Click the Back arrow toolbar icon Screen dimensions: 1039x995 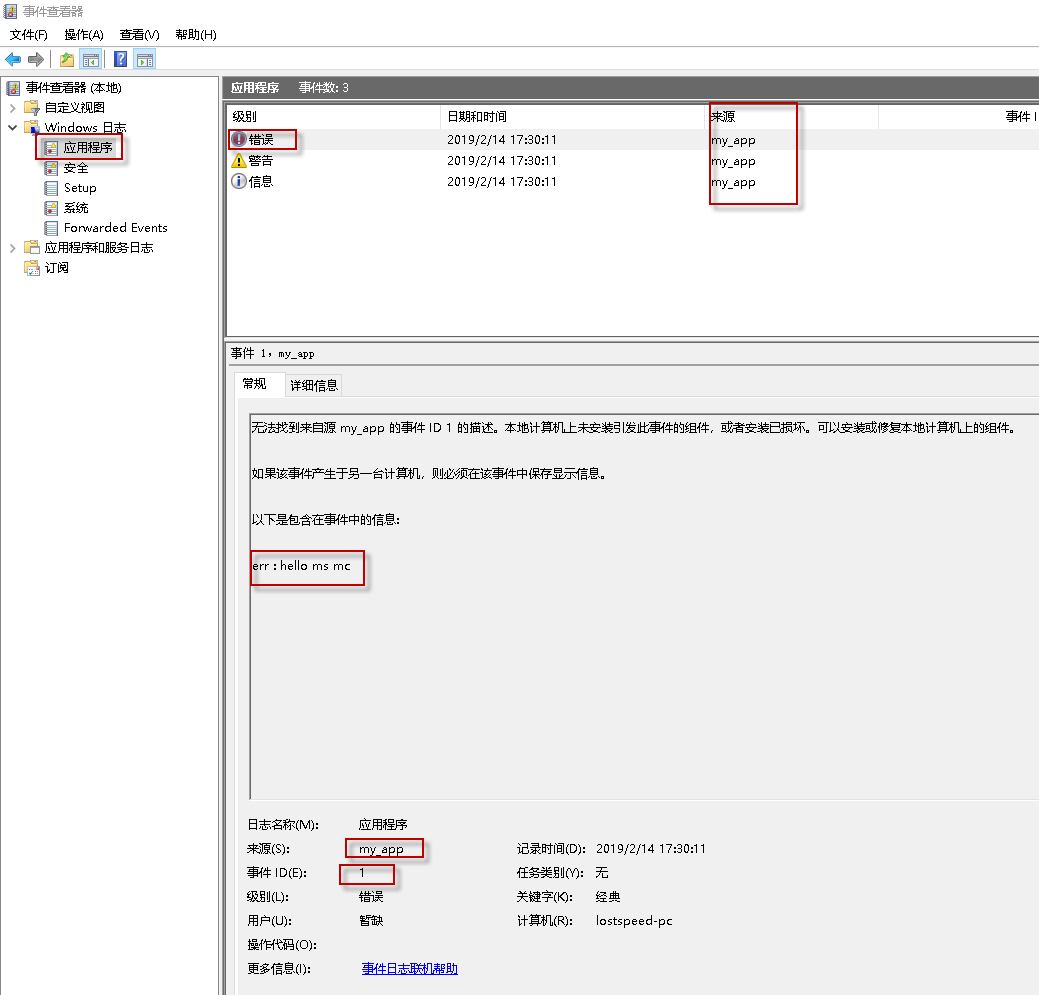[x=13, y=60]
